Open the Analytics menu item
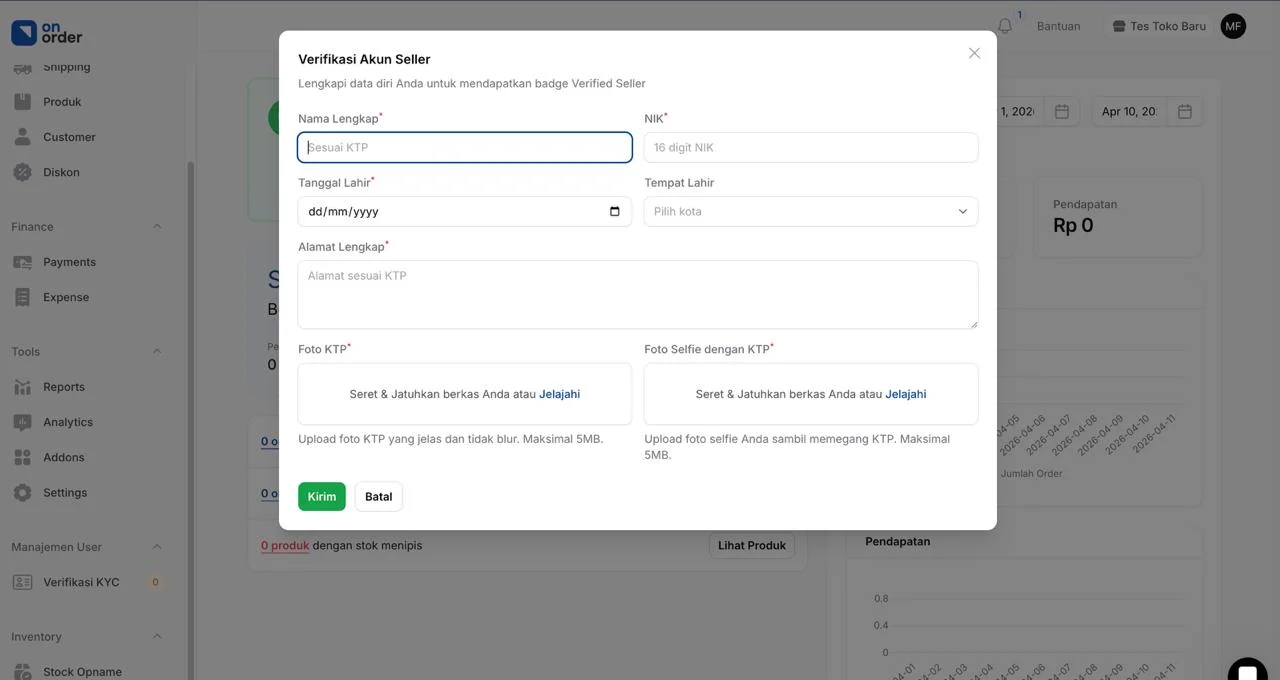The image size is (1280, 680). pyautogui.click(x=68, y=422)
